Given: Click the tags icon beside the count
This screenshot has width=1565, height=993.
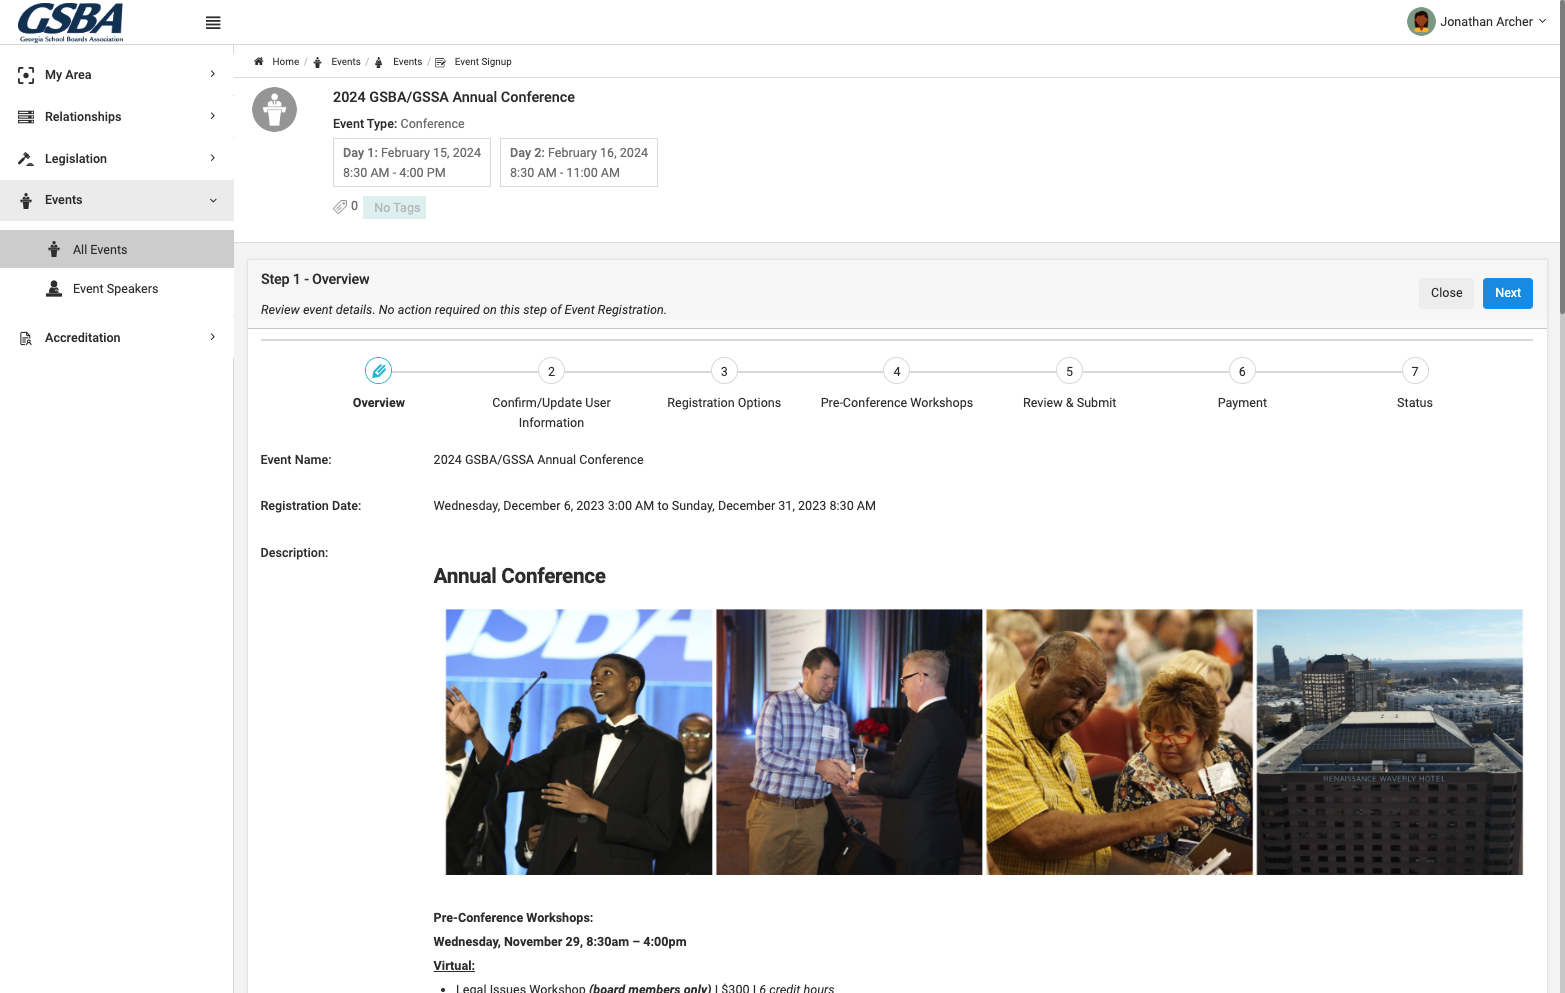Looking at the screenshot, I should (340, 207).
